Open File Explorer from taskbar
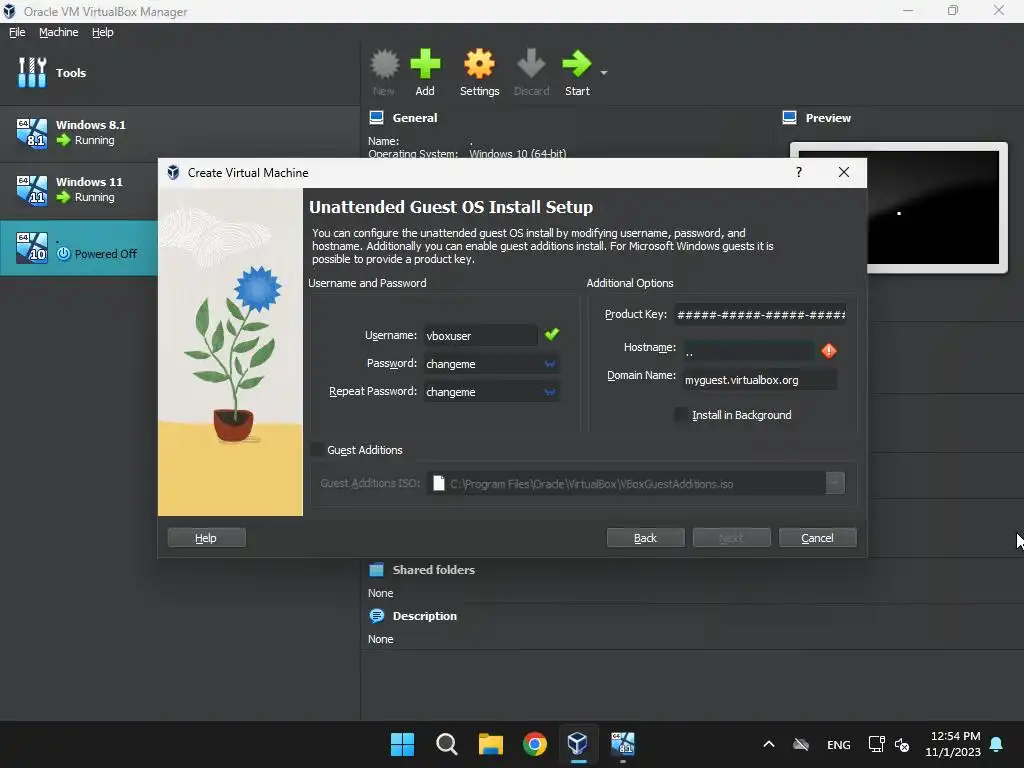This screenshot has width=1024, height=768. pos(490,744)
